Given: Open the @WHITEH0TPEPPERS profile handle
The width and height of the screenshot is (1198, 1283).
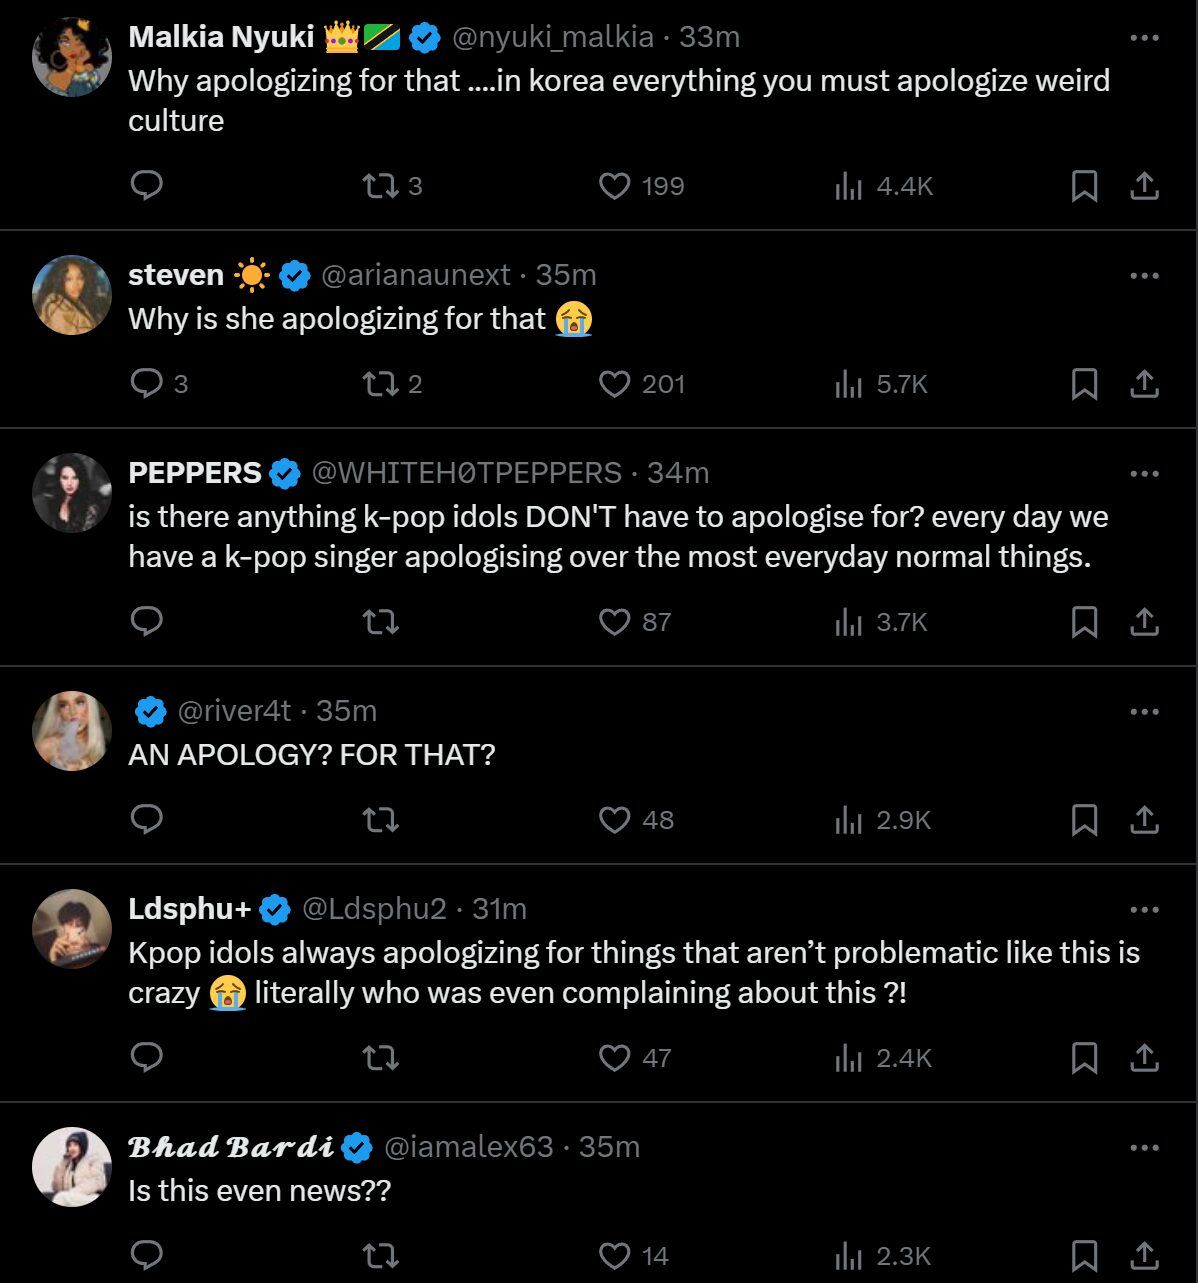Looking at the screenshot, I should coord(467,473).
